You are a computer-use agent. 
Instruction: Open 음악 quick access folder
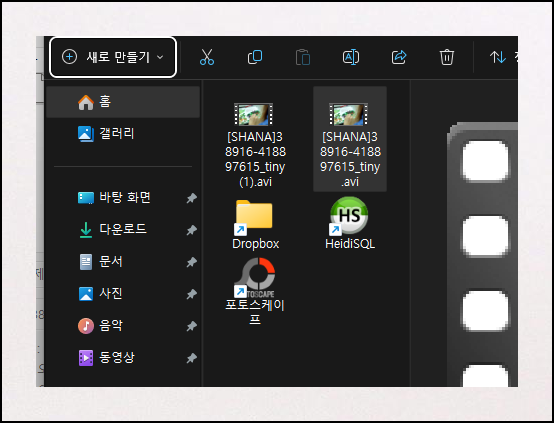pos(123,325)
